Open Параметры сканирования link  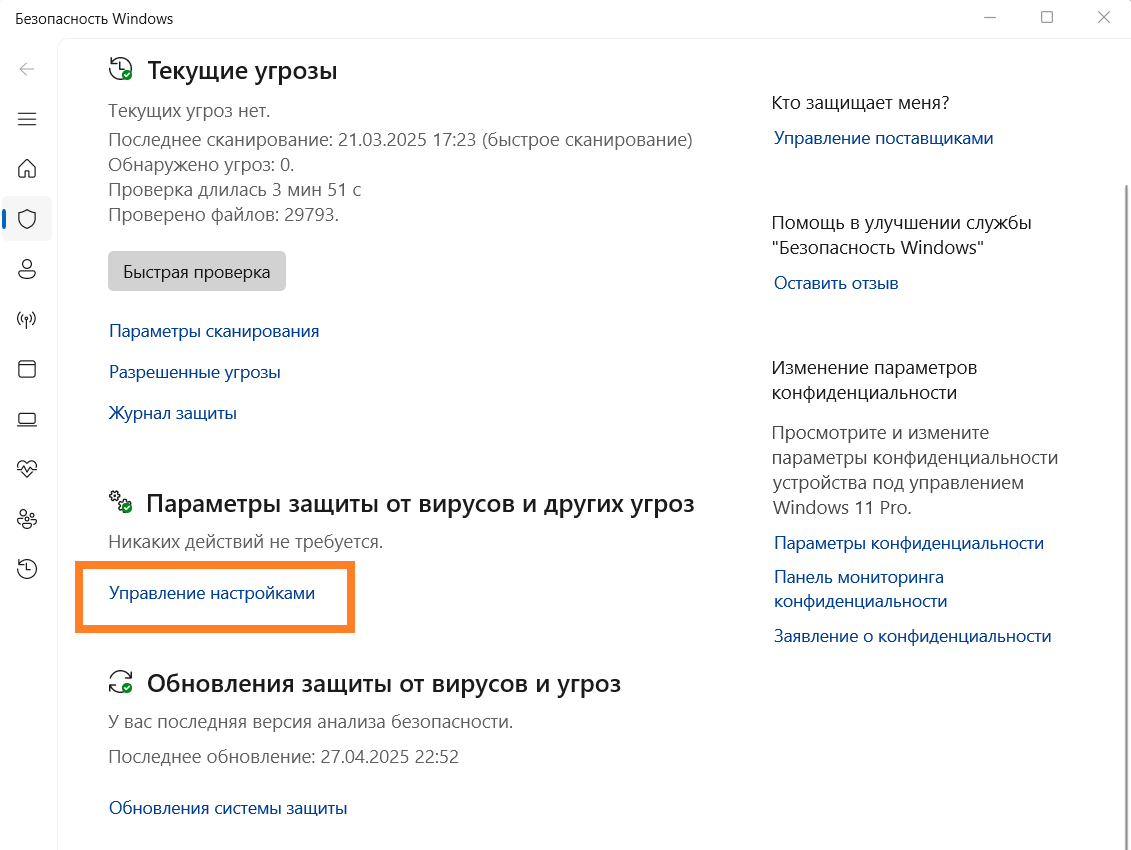coord(214,331)
